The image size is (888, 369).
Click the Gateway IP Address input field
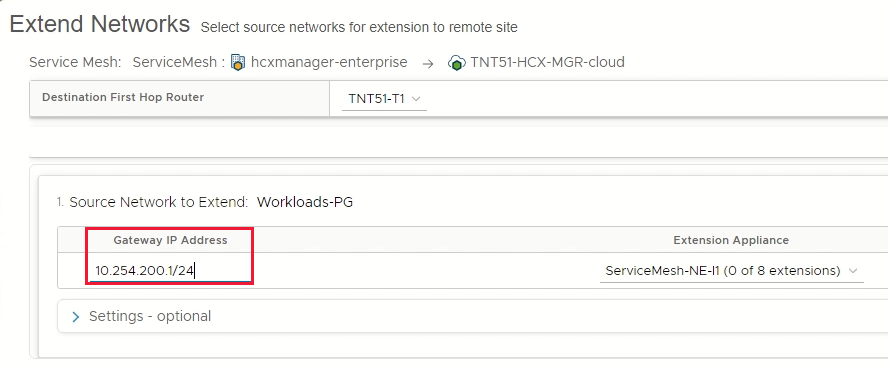[x=170, y=271]
